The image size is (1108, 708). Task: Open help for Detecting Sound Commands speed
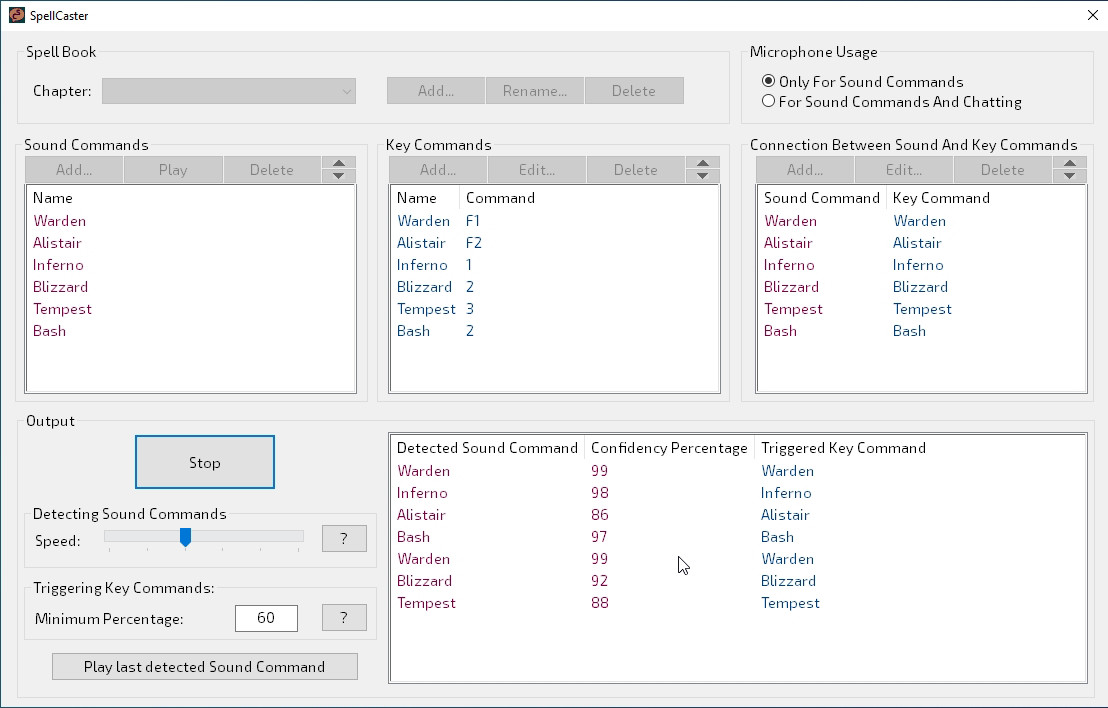[344, 539]
